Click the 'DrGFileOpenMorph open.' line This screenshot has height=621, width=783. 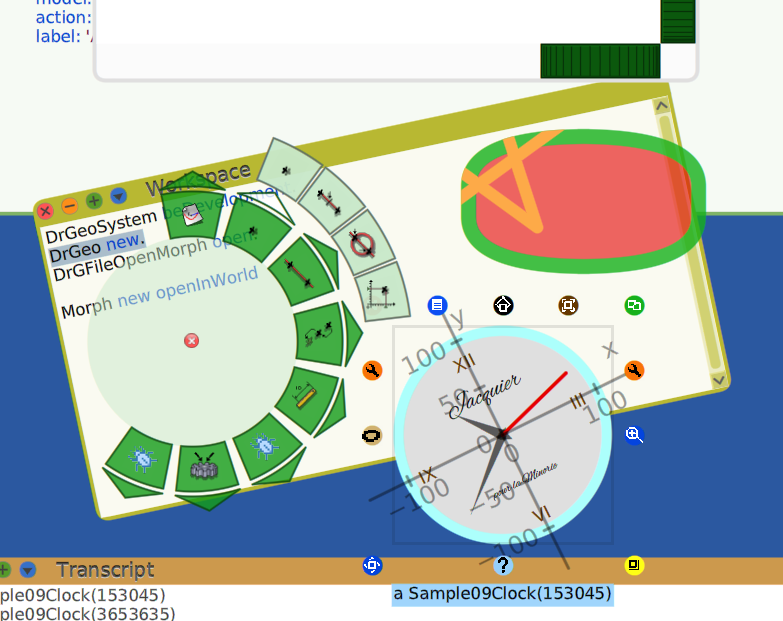tap(155, 256)
